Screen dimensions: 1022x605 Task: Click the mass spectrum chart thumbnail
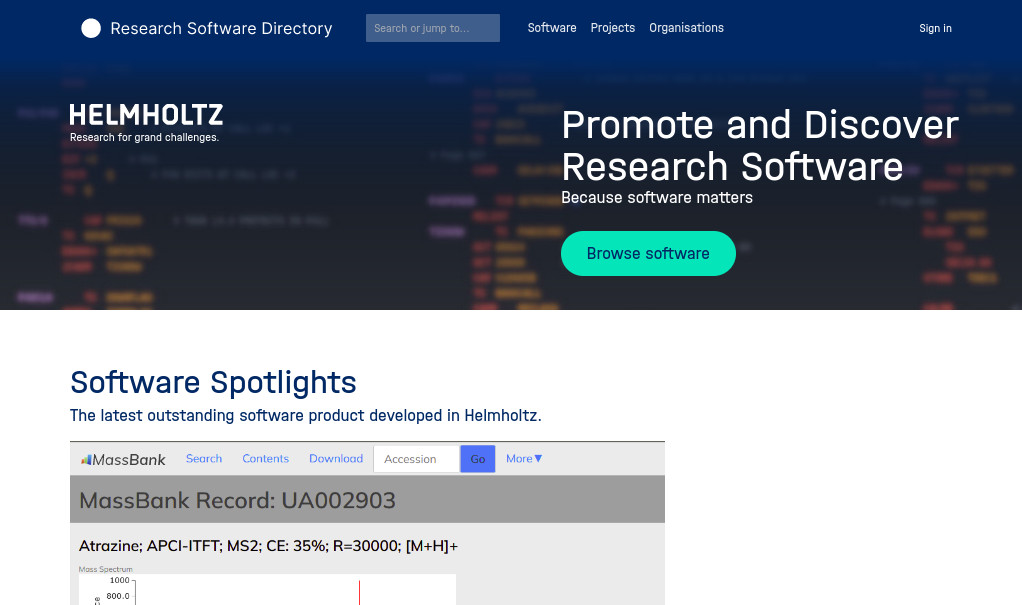[x=267, y=588]
